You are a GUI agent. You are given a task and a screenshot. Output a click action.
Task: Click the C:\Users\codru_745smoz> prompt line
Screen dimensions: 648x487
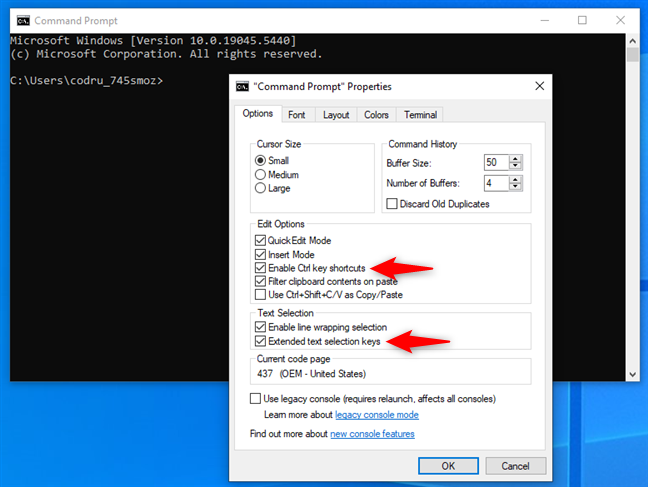87,80
